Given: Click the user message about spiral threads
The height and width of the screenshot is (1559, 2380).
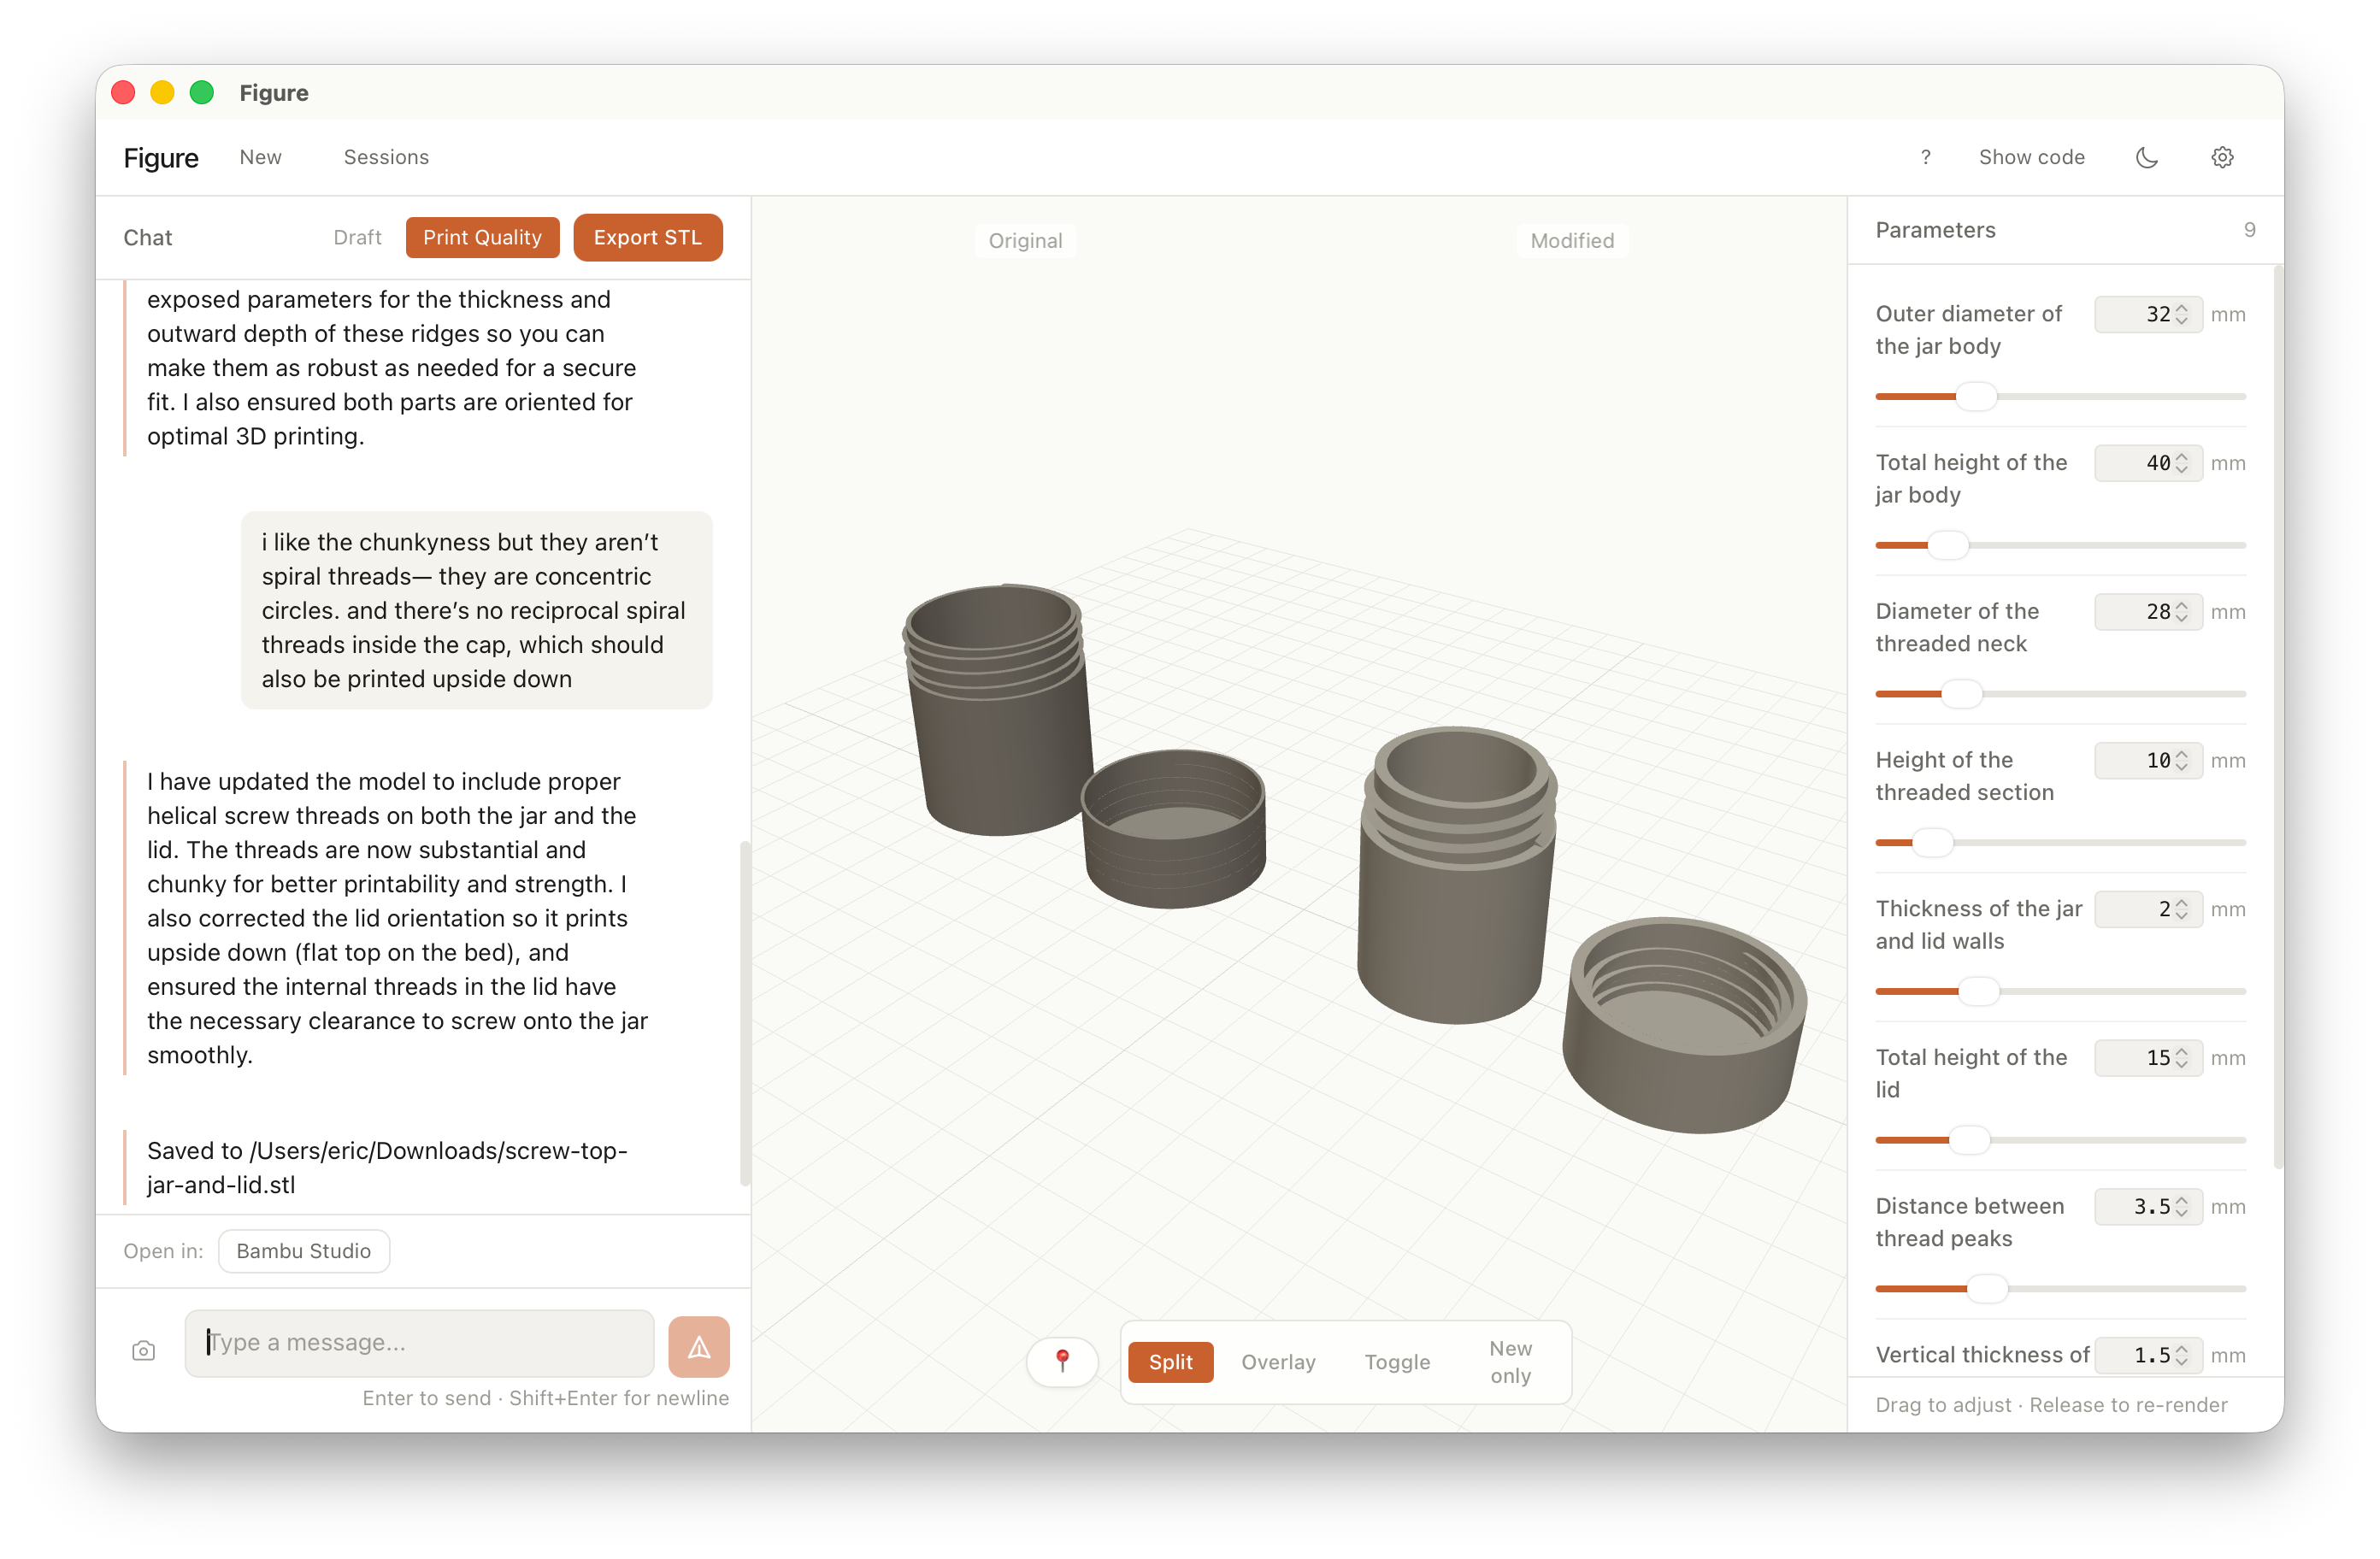Looking at the screenshot, I should pos(476,610).
